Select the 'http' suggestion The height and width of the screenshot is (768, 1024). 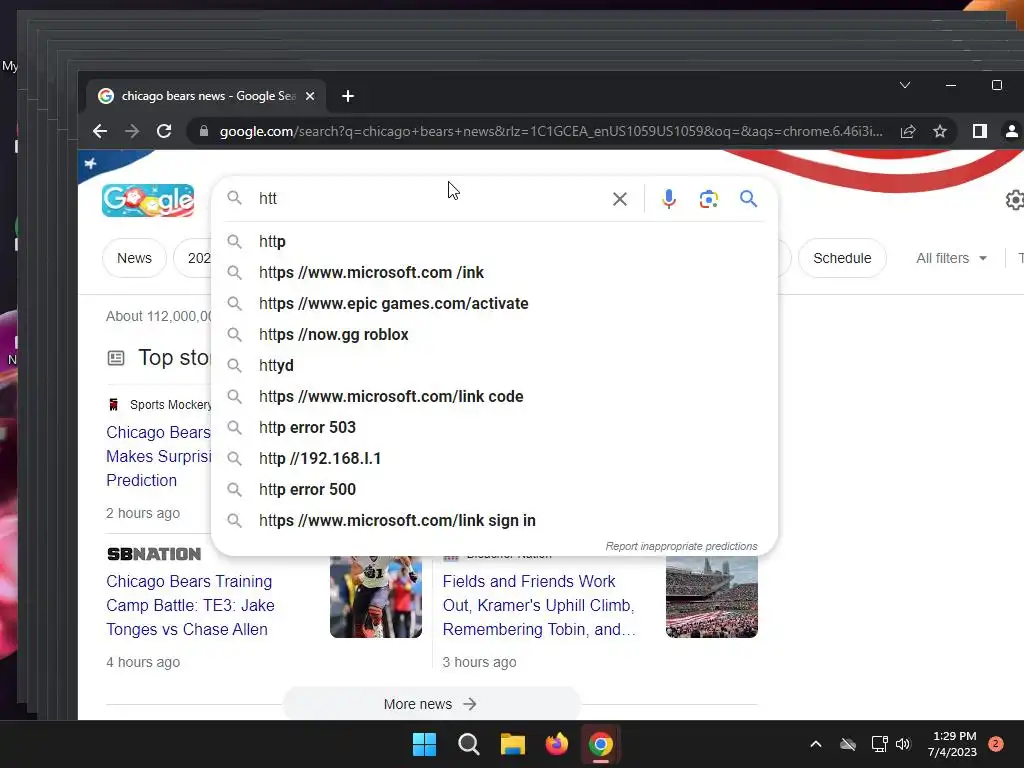pyautogui.click(x=494, y=242)
